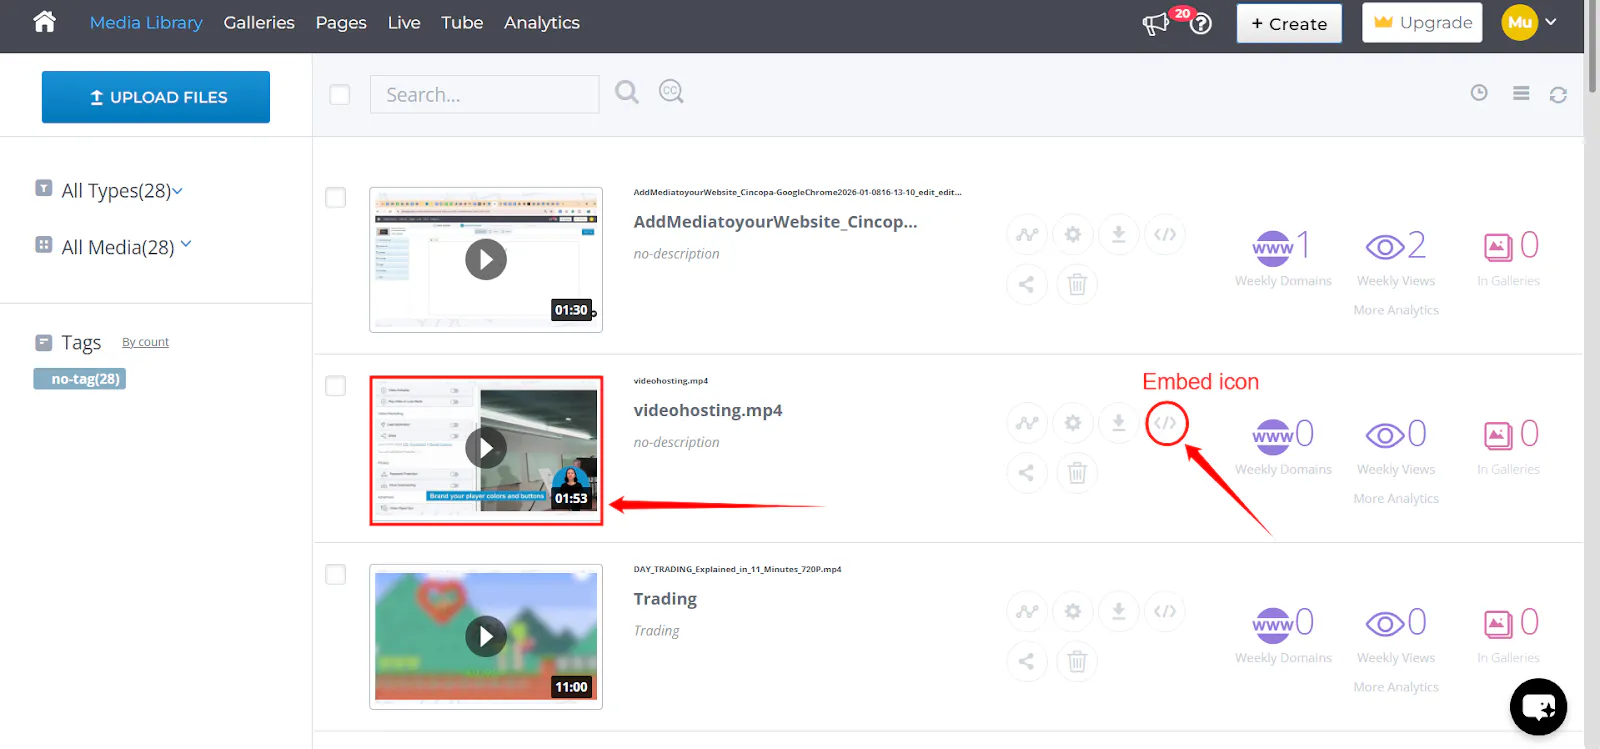Download the AddMediatoyourWebsite video

coord(1119,235)
